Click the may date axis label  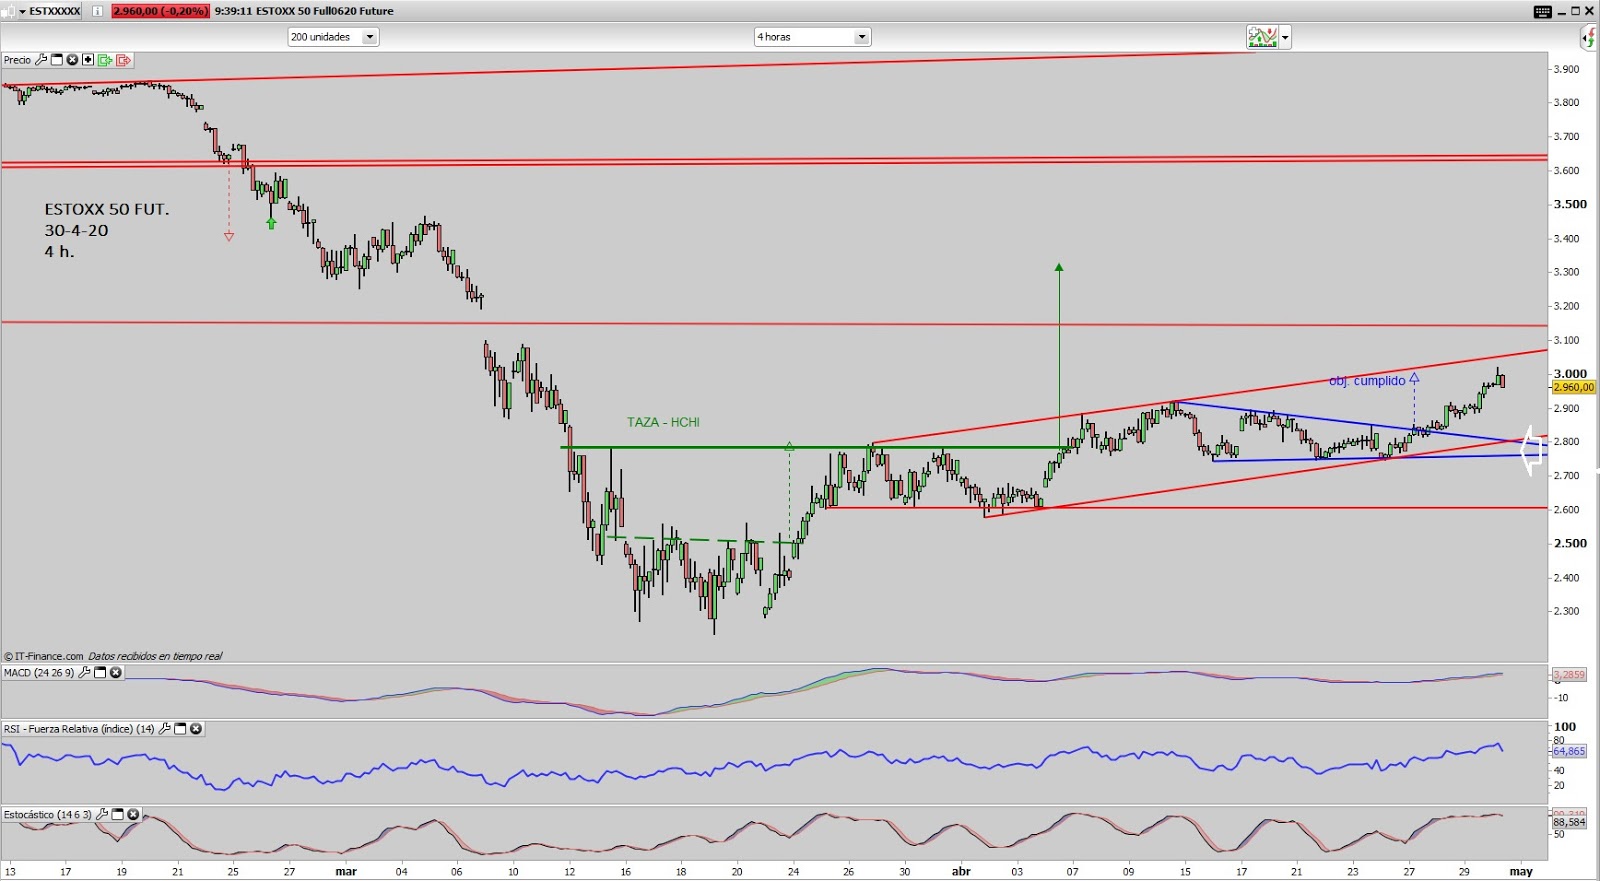pos(1521,871)
